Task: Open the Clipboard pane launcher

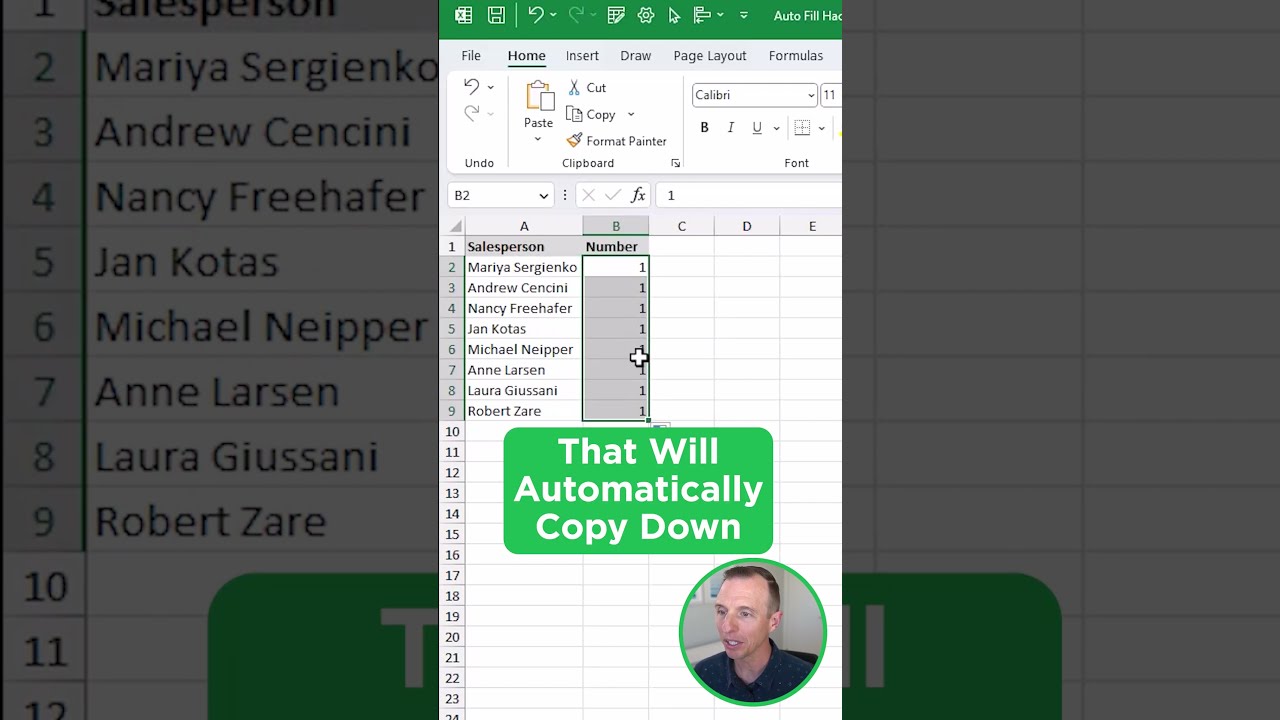Action: coord(675,163)
